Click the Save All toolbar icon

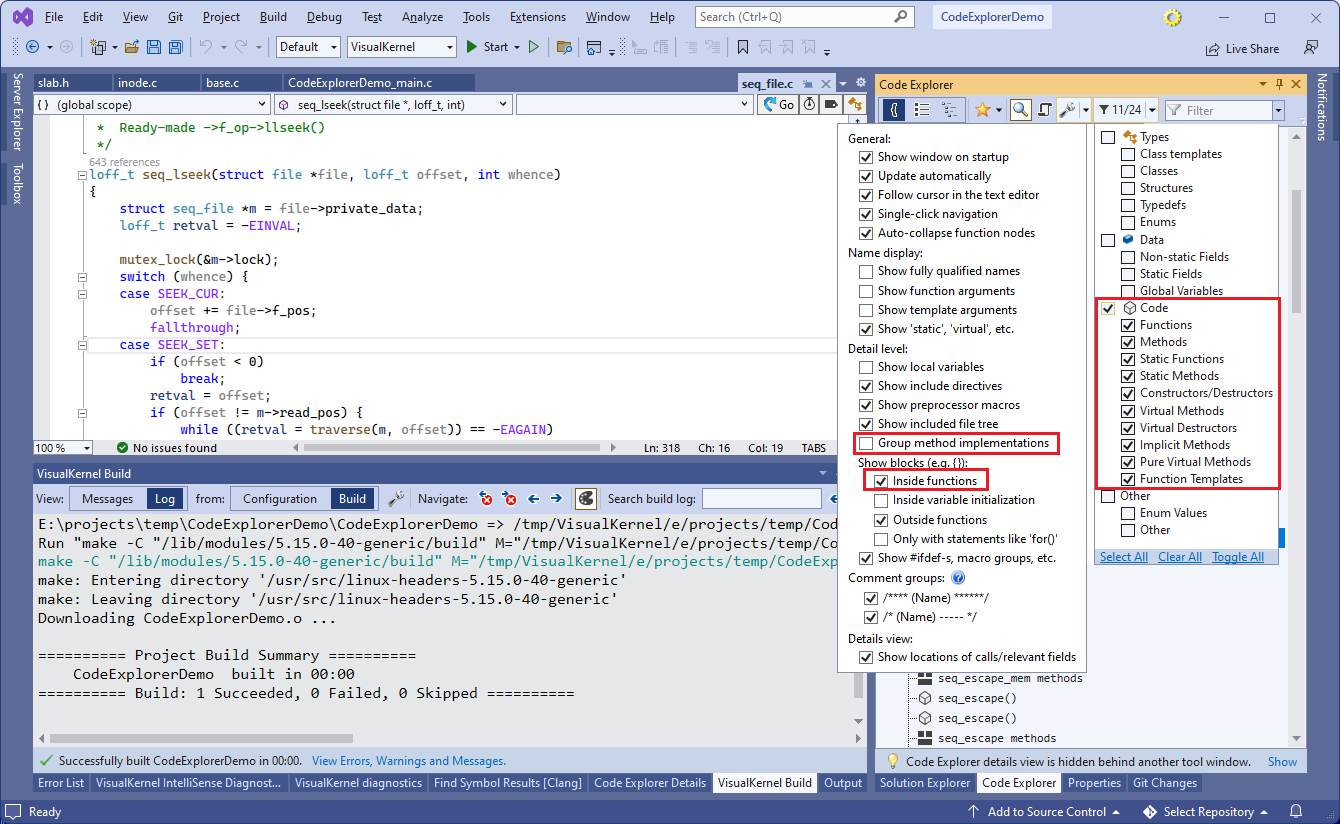click(175, 47)
